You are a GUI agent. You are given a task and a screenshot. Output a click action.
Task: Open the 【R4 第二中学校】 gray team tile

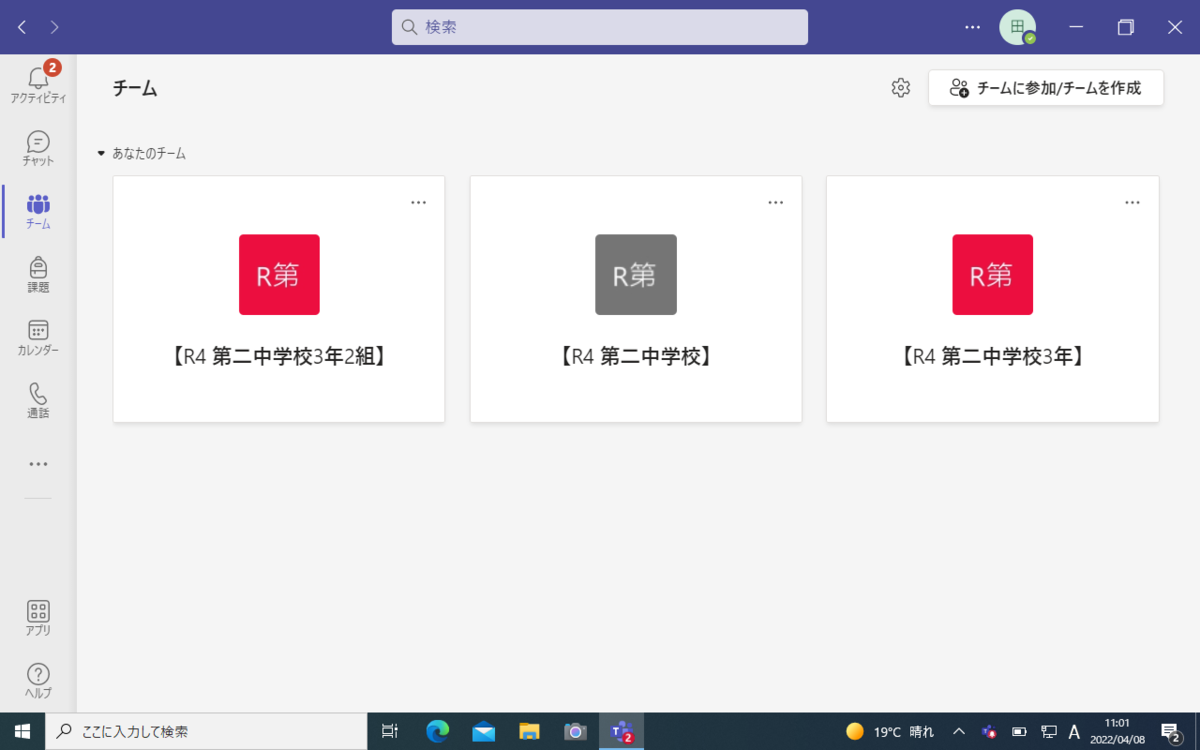click(636, 275)
